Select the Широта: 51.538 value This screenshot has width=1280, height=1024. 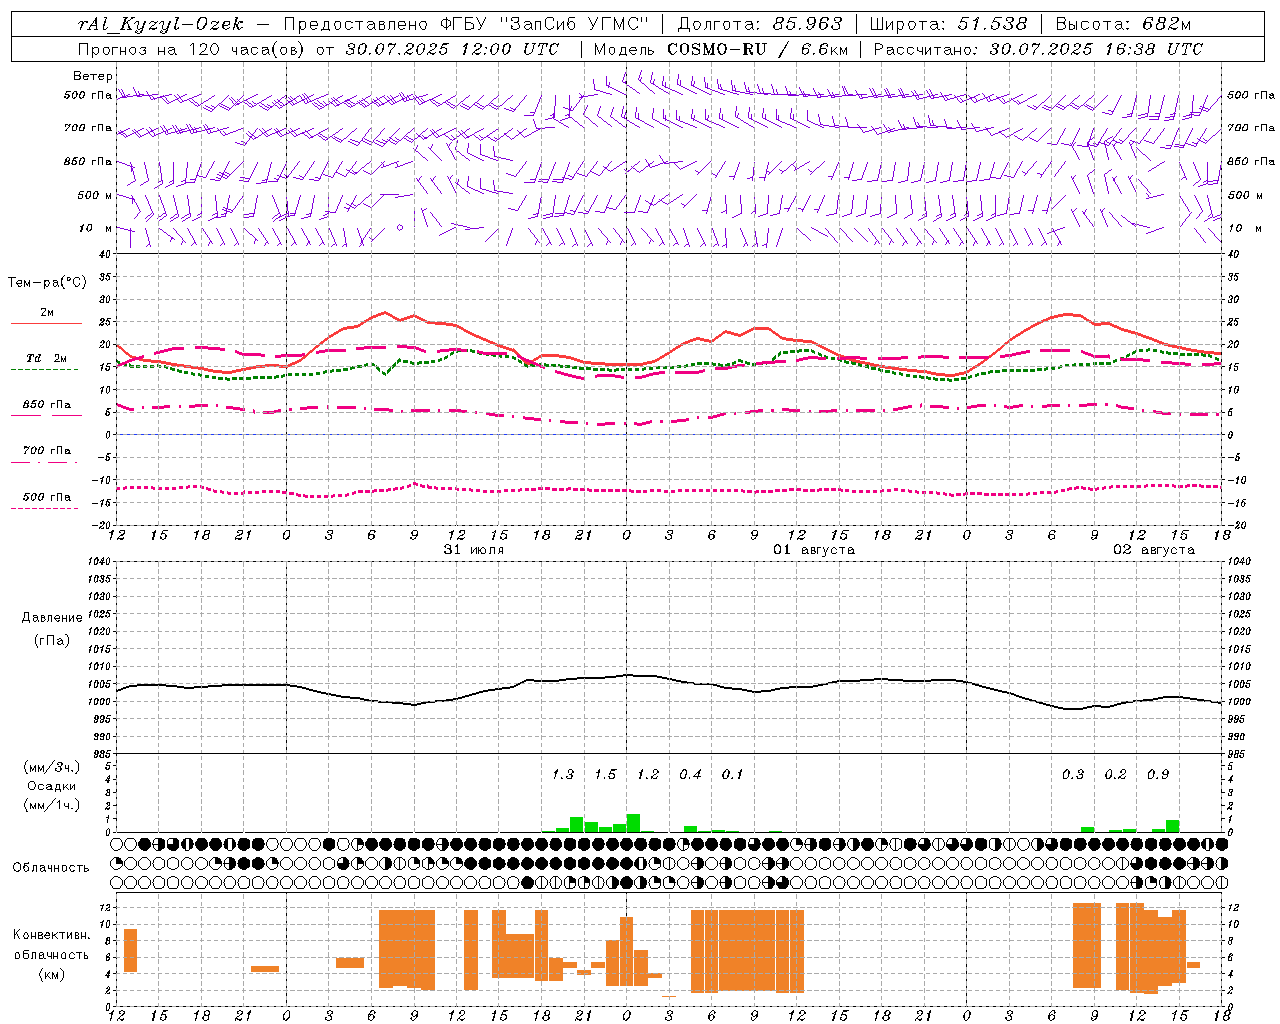click(949, 24)
